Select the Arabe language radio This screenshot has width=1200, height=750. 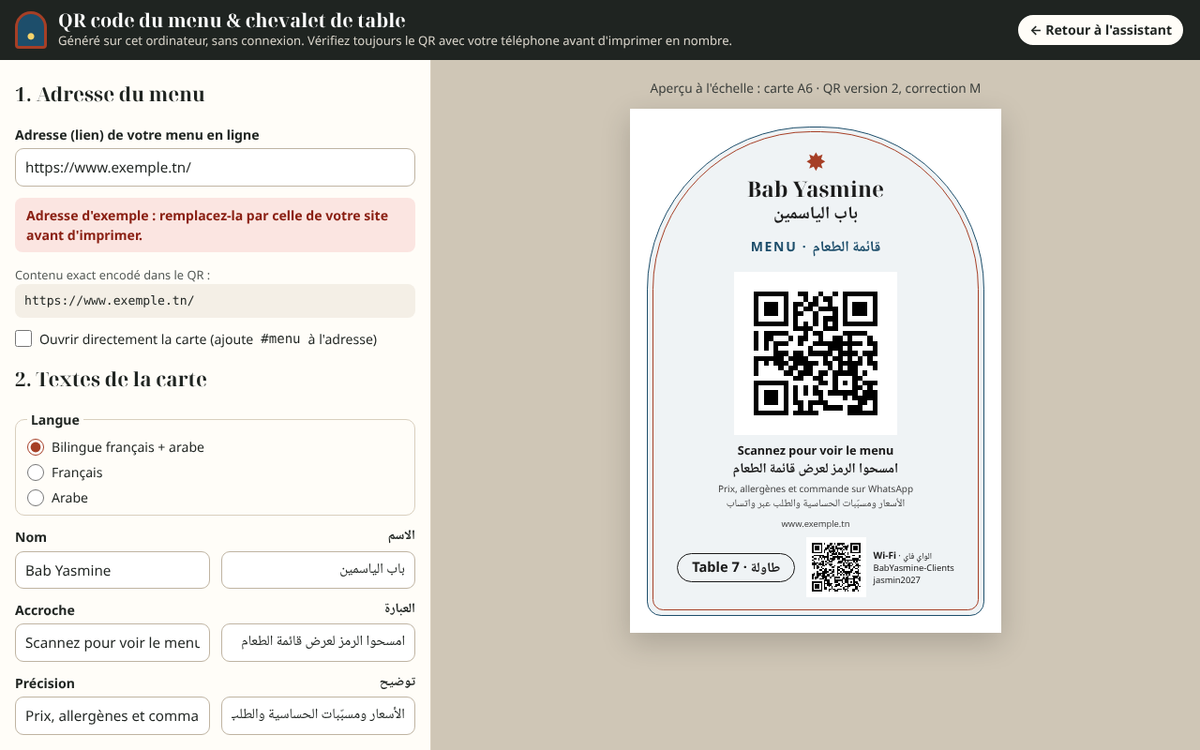[36, 497]
